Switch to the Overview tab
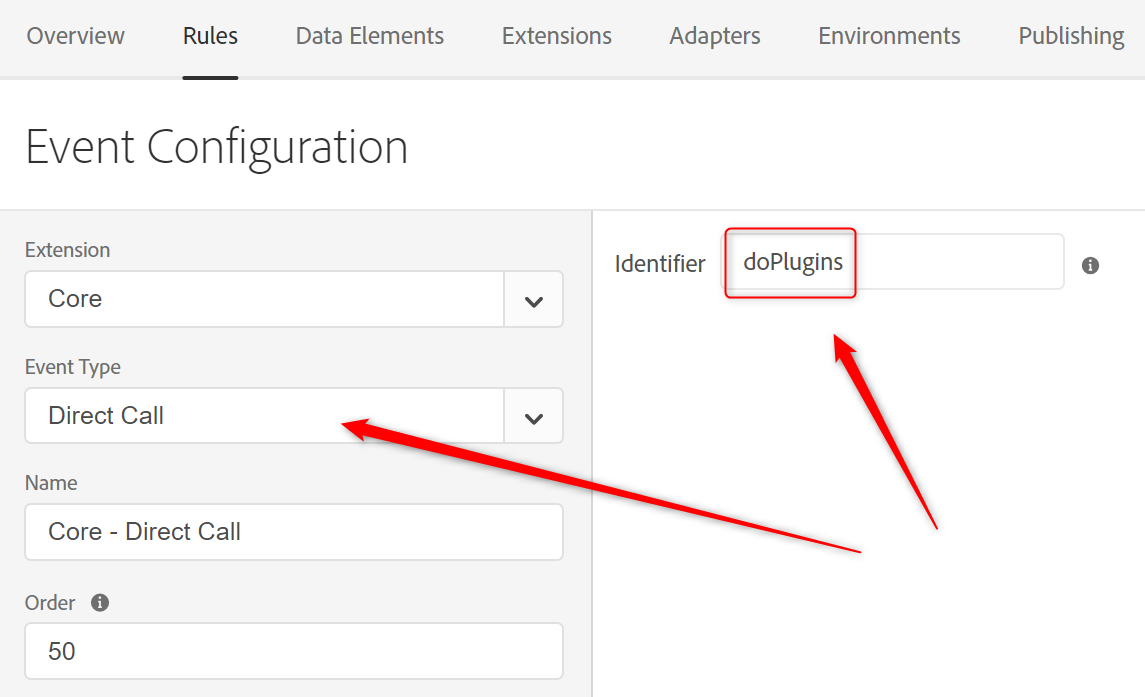This screenshot has height=697, width=1145. (x=76, y=36)
